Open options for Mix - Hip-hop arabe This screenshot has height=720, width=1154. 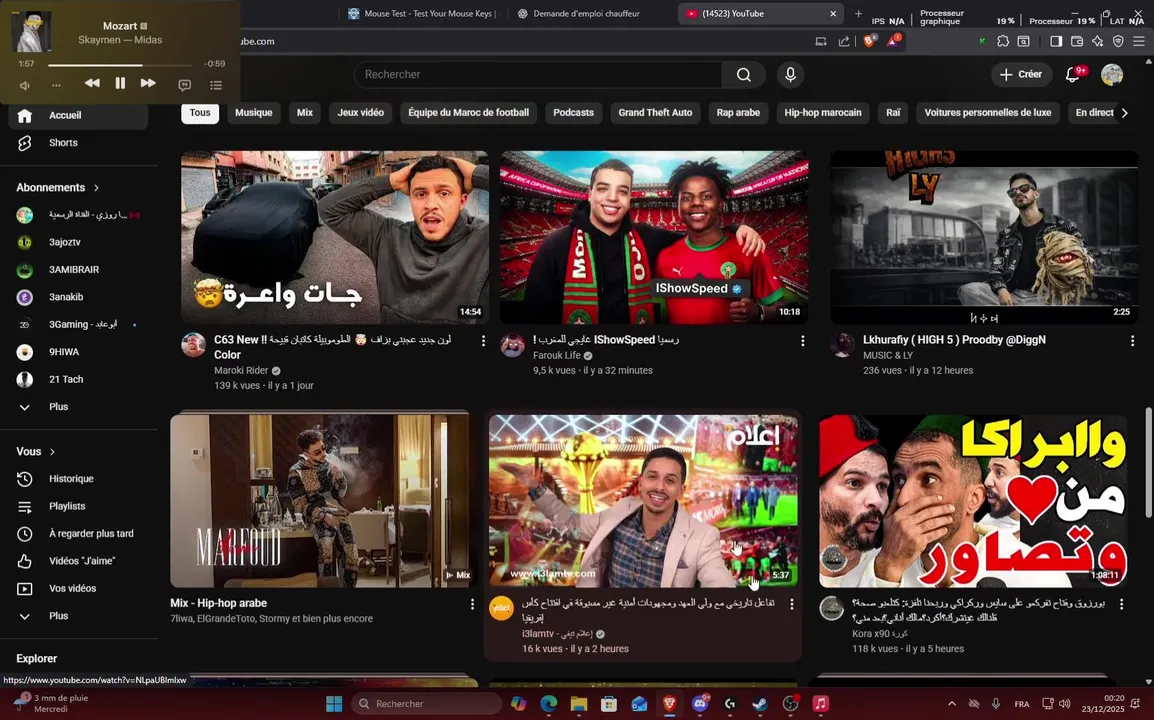click(x=472, y=604)
